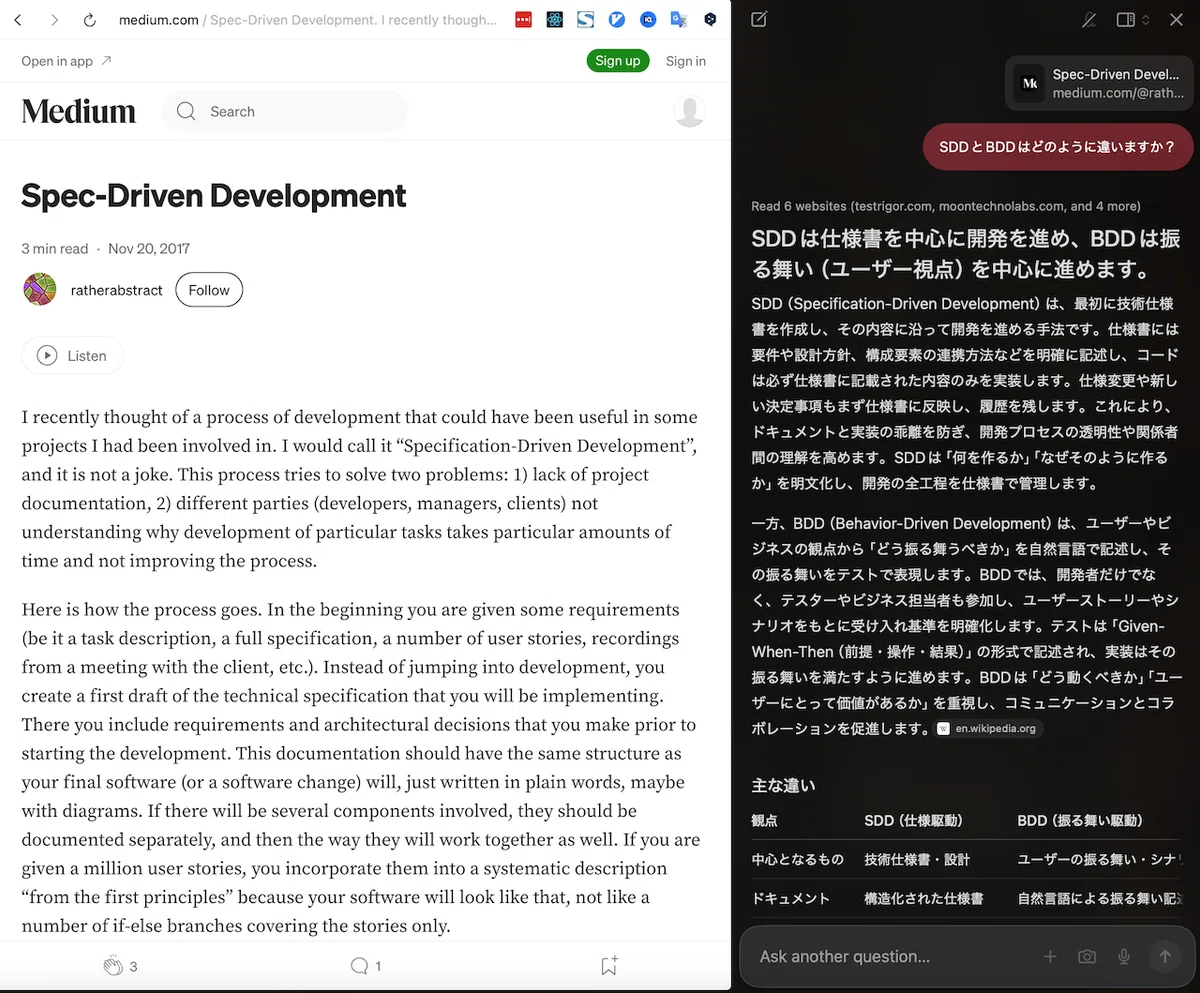This screenshot has width=1200, height=993.
Task: Click the Medium Search field
Action: tap(285, 111)
